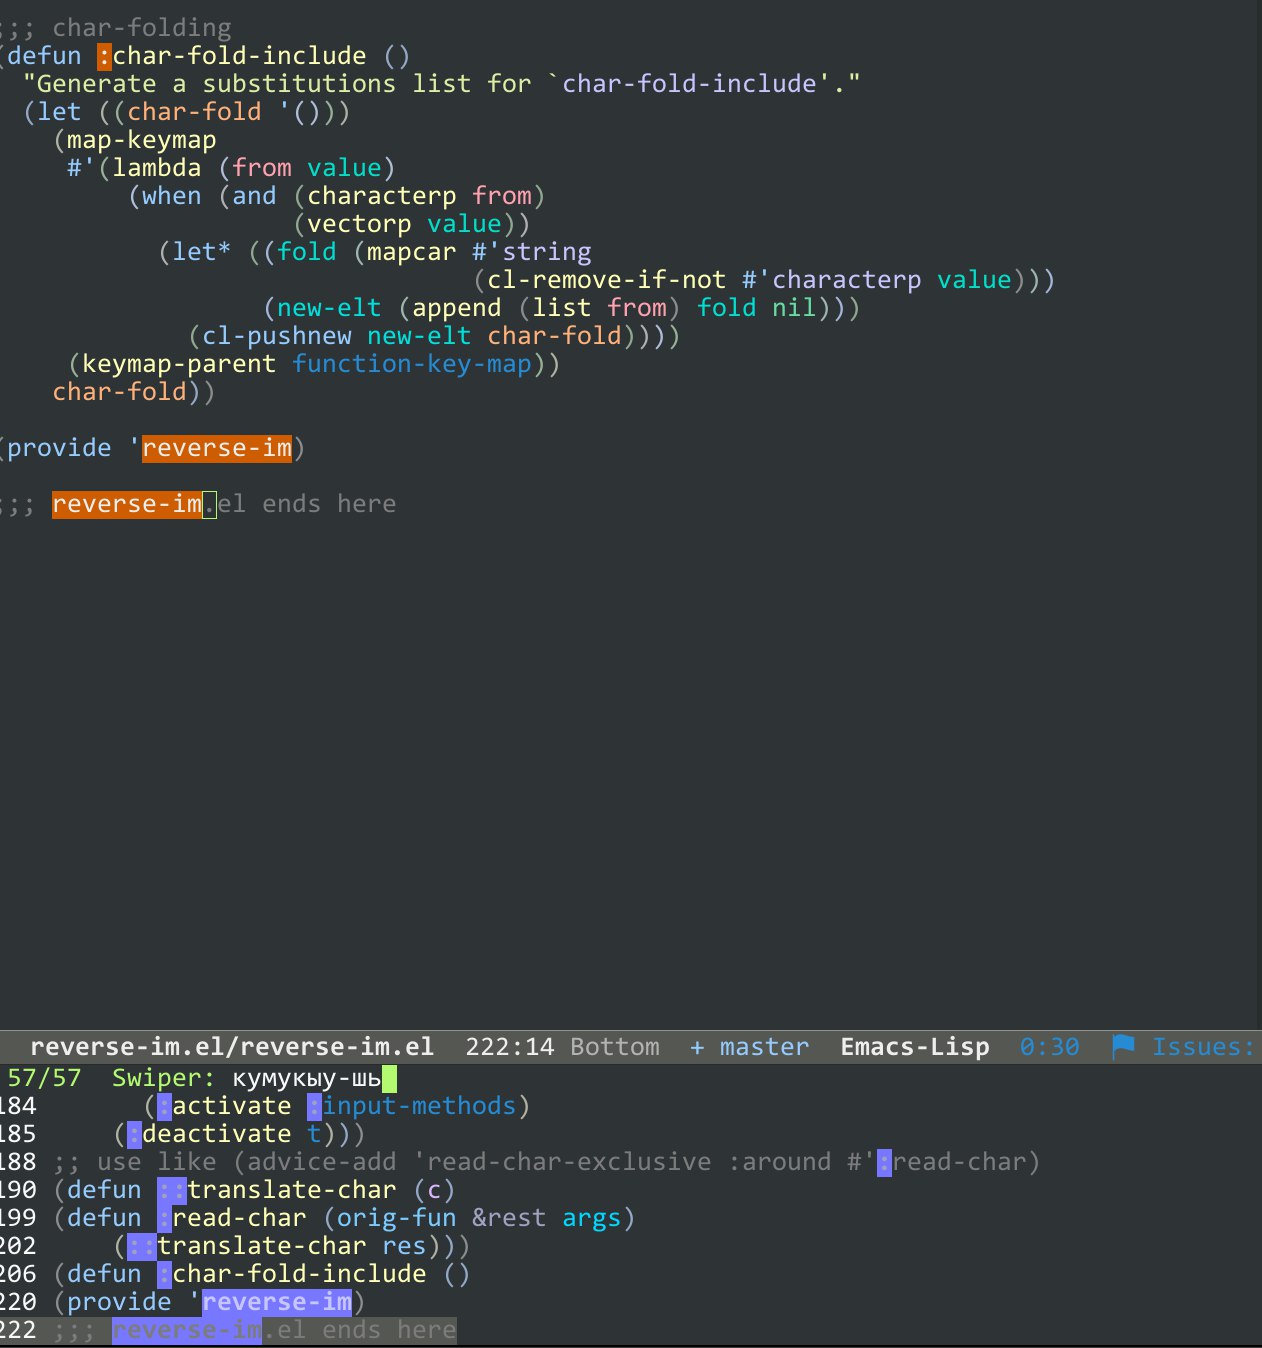Image resolution: width=1262 pixels, height=1348 pixels.
Task: Click the 57/57 match counter
Action: (x=44, y=1078)
